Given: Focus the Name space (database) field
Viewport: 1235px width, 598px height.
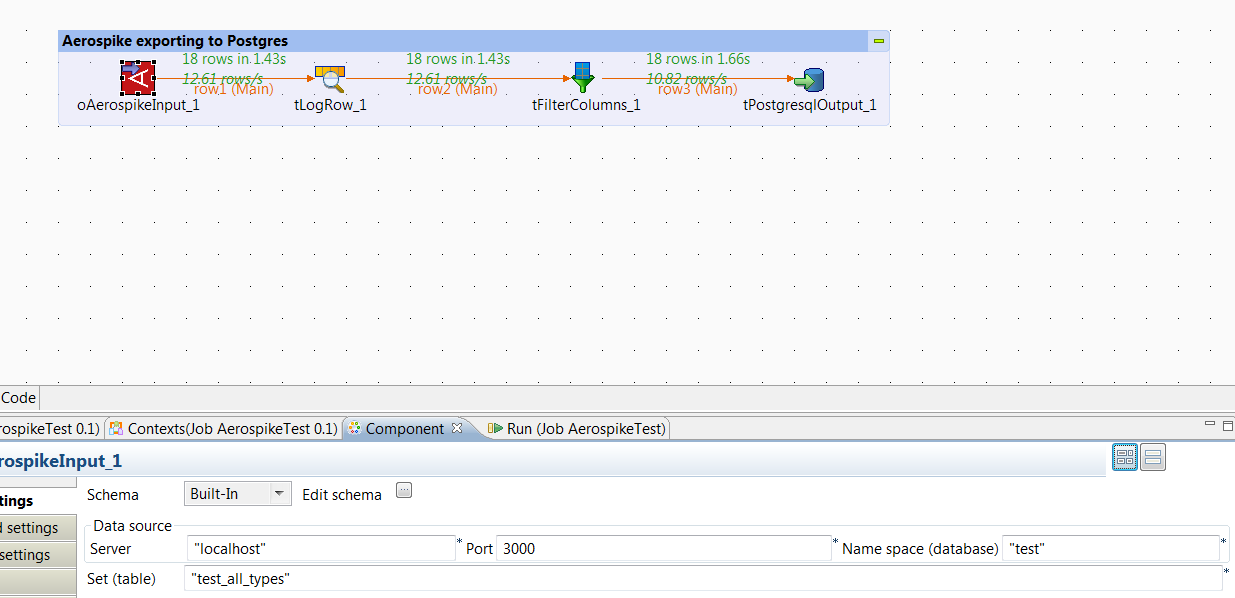Looking at the screenshot, I should [x=1110, y=548].
